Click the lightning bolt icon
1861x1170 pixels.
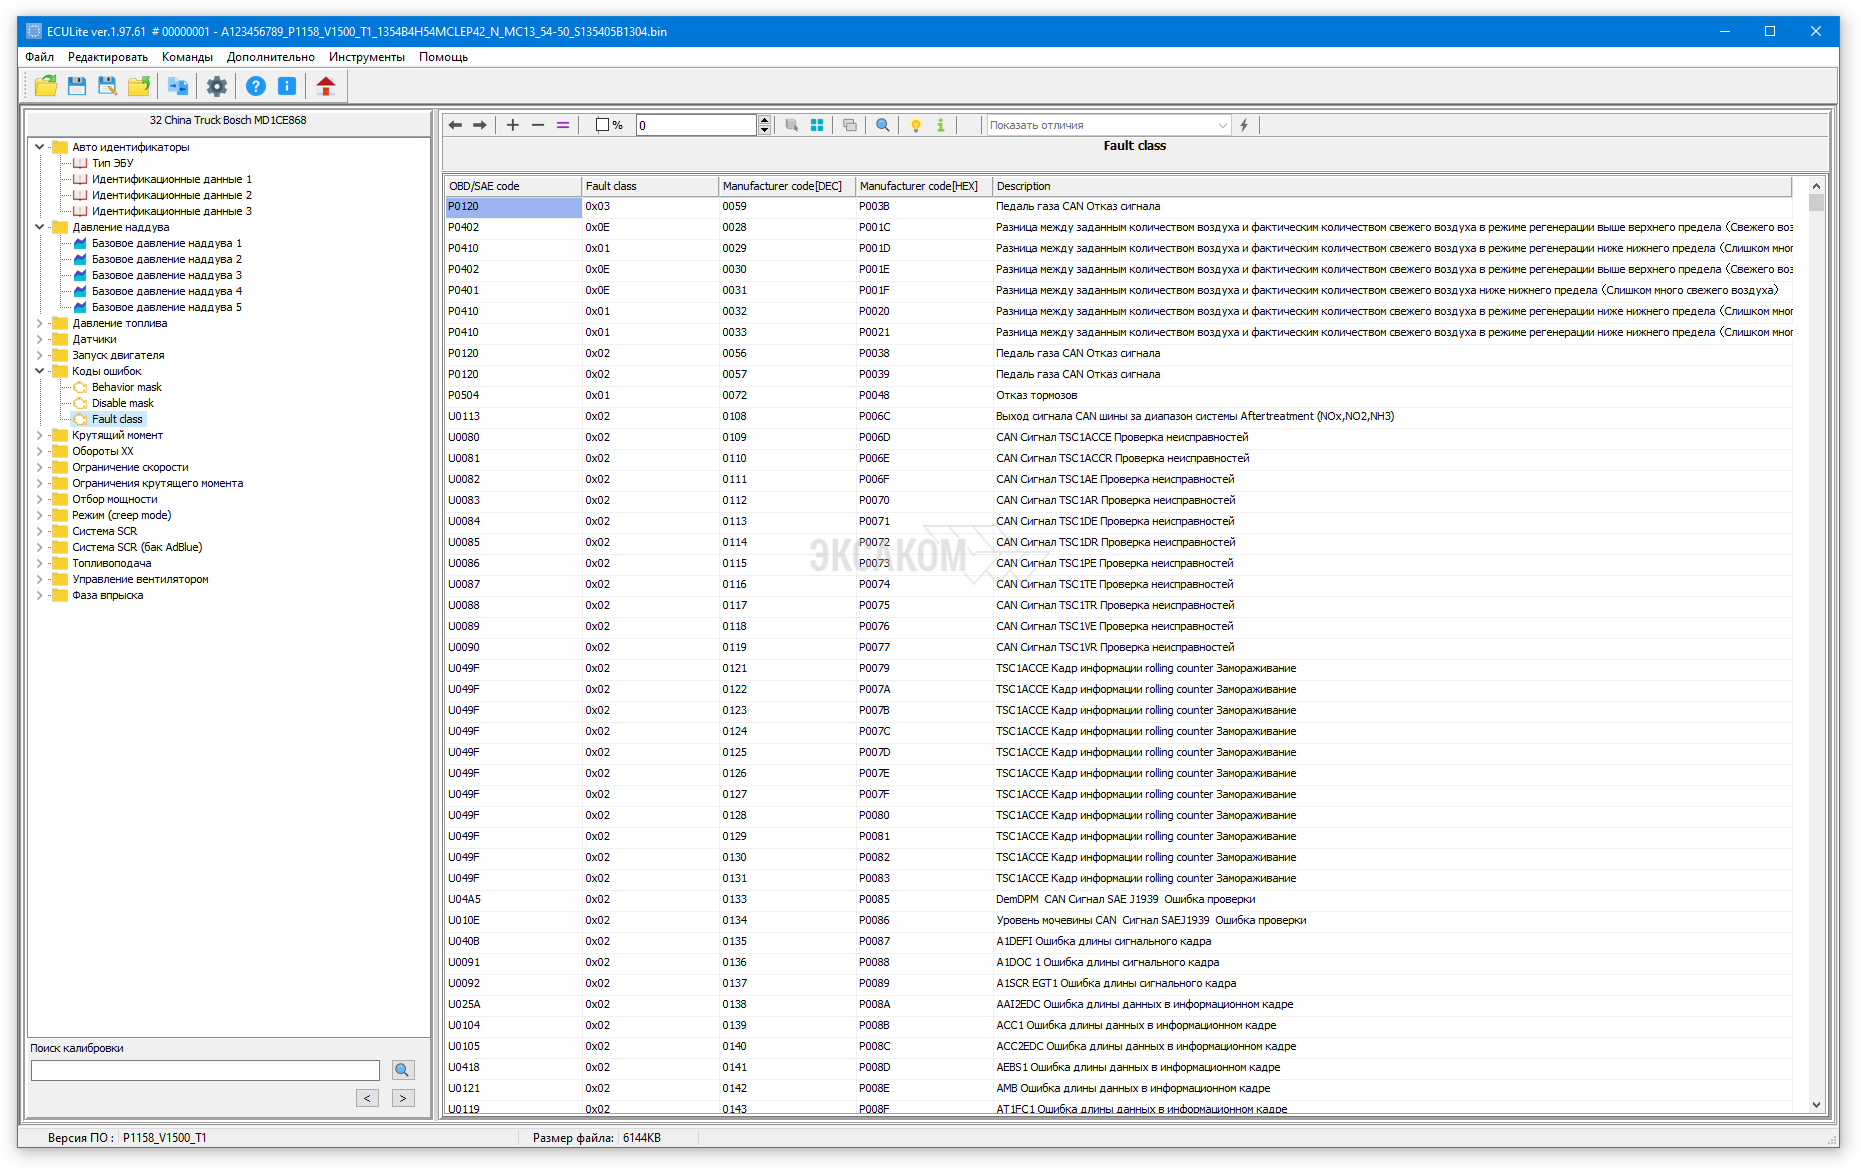point(1244,125)
